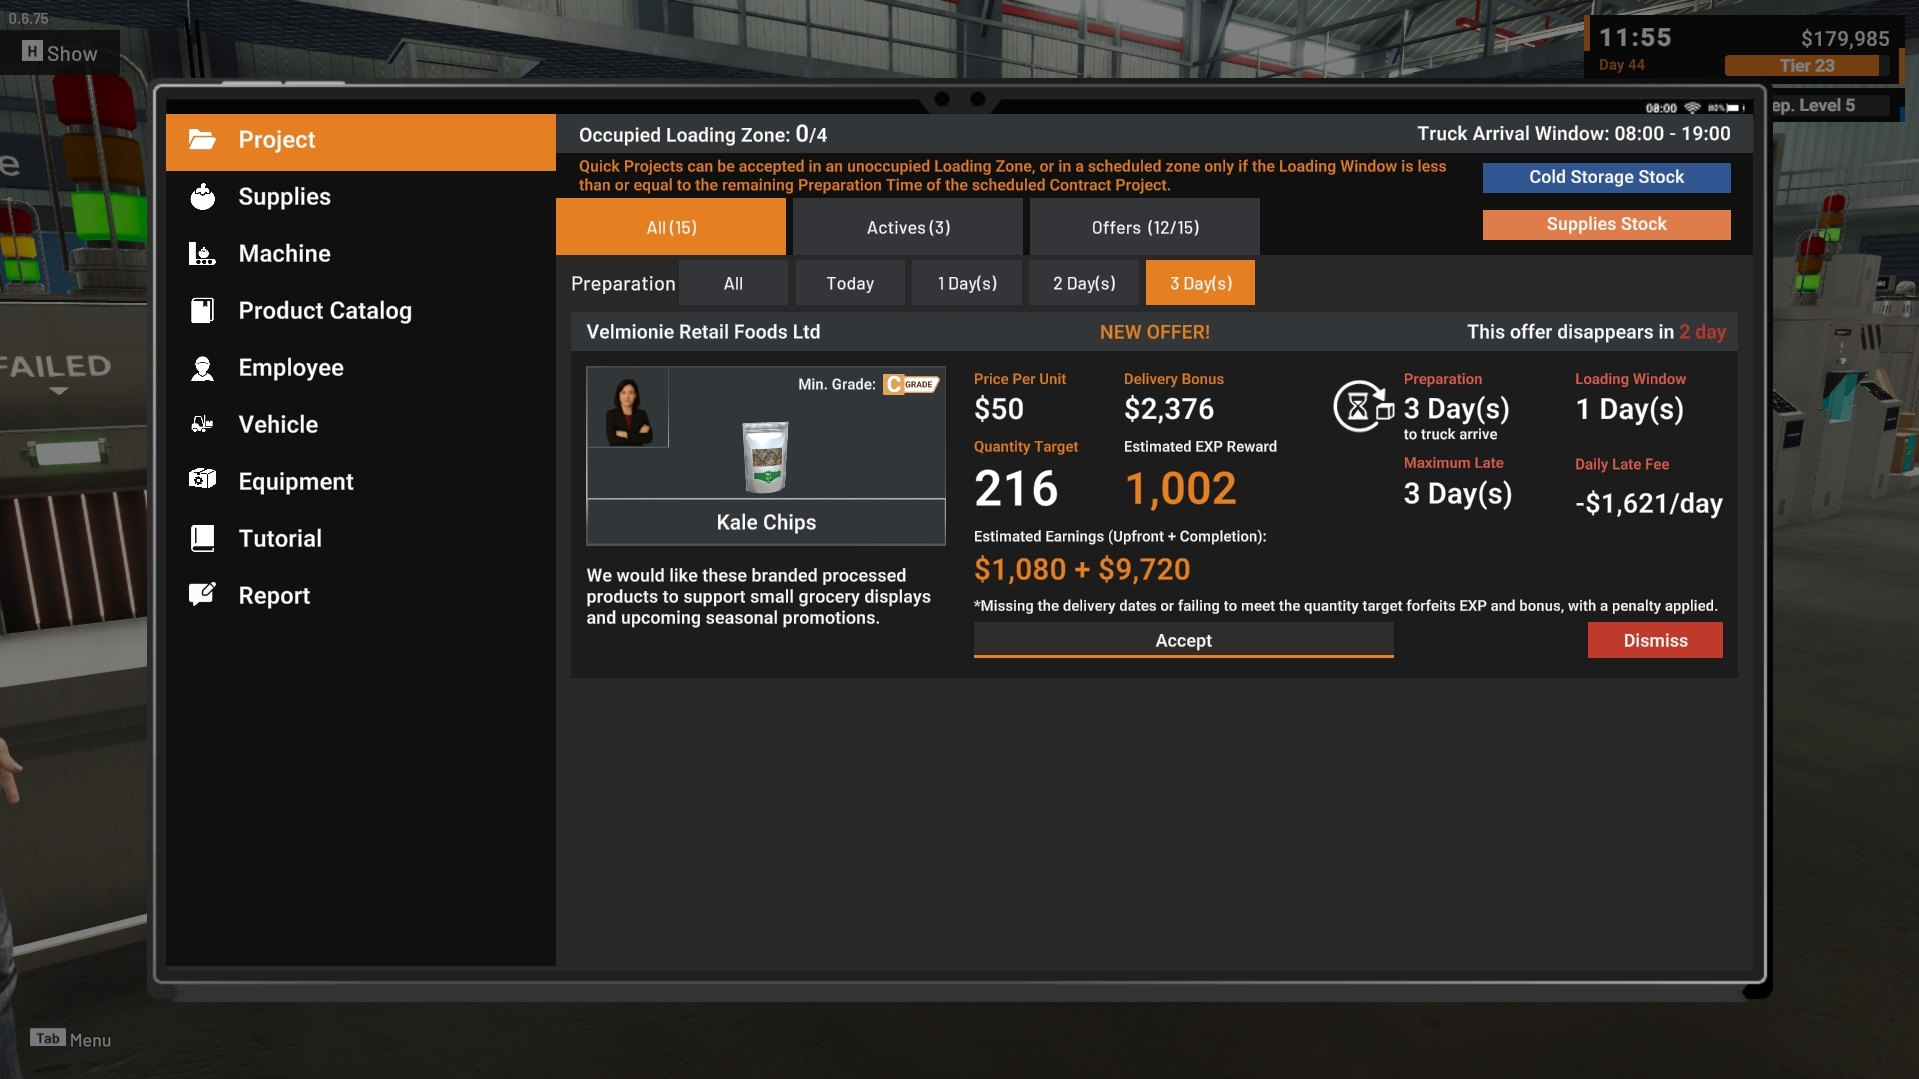This screenshot has width=1919, height=1079.
Task: Click the Equipment box icon
Action: pos(202,480)
